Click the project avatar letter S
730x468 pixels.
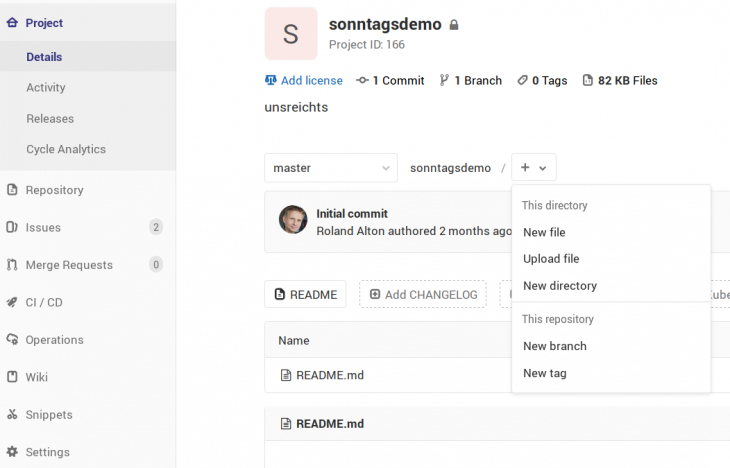click(291, 34)
